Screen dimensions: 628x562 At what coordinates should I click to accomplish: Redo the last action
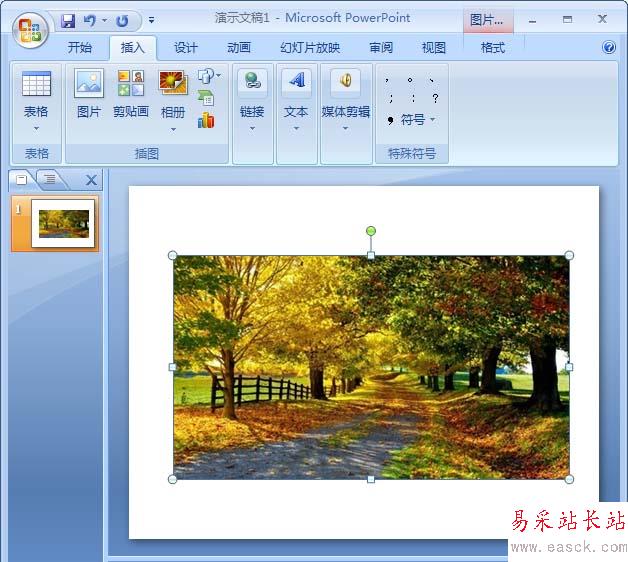[x=122, y=20]
